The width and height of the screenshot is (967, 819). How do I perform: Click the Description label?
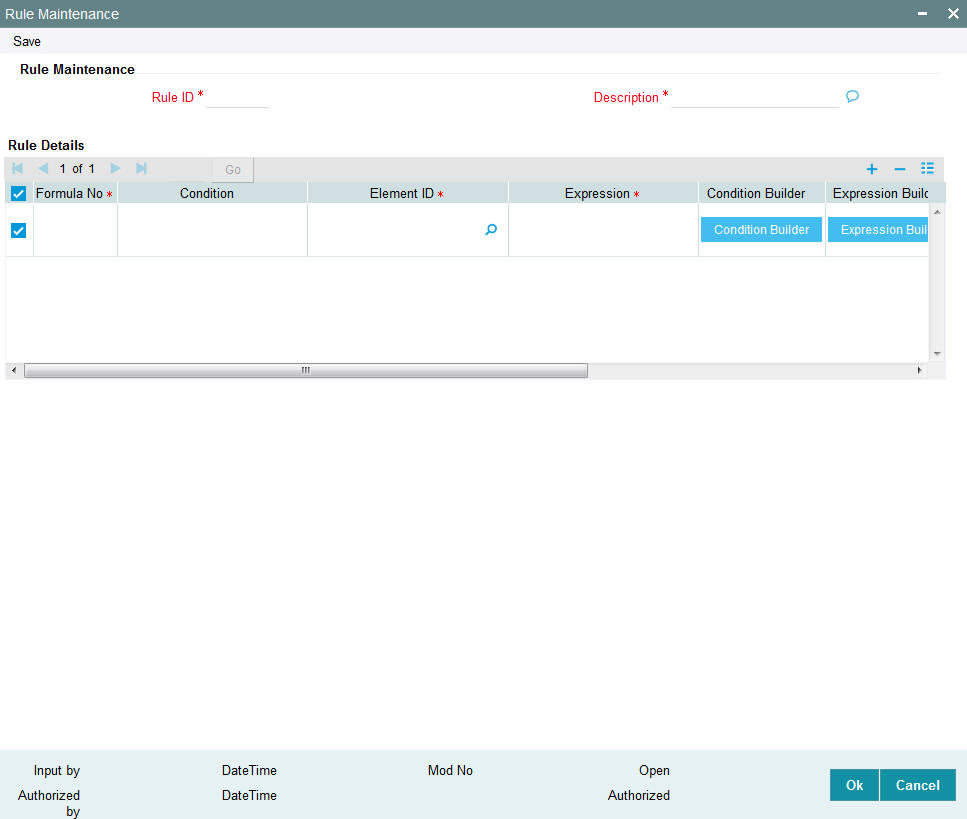626,97
